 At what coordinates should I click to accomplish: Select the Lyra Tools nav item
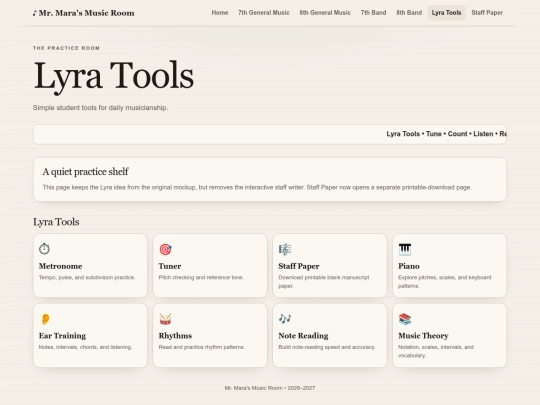pos(446,13)
